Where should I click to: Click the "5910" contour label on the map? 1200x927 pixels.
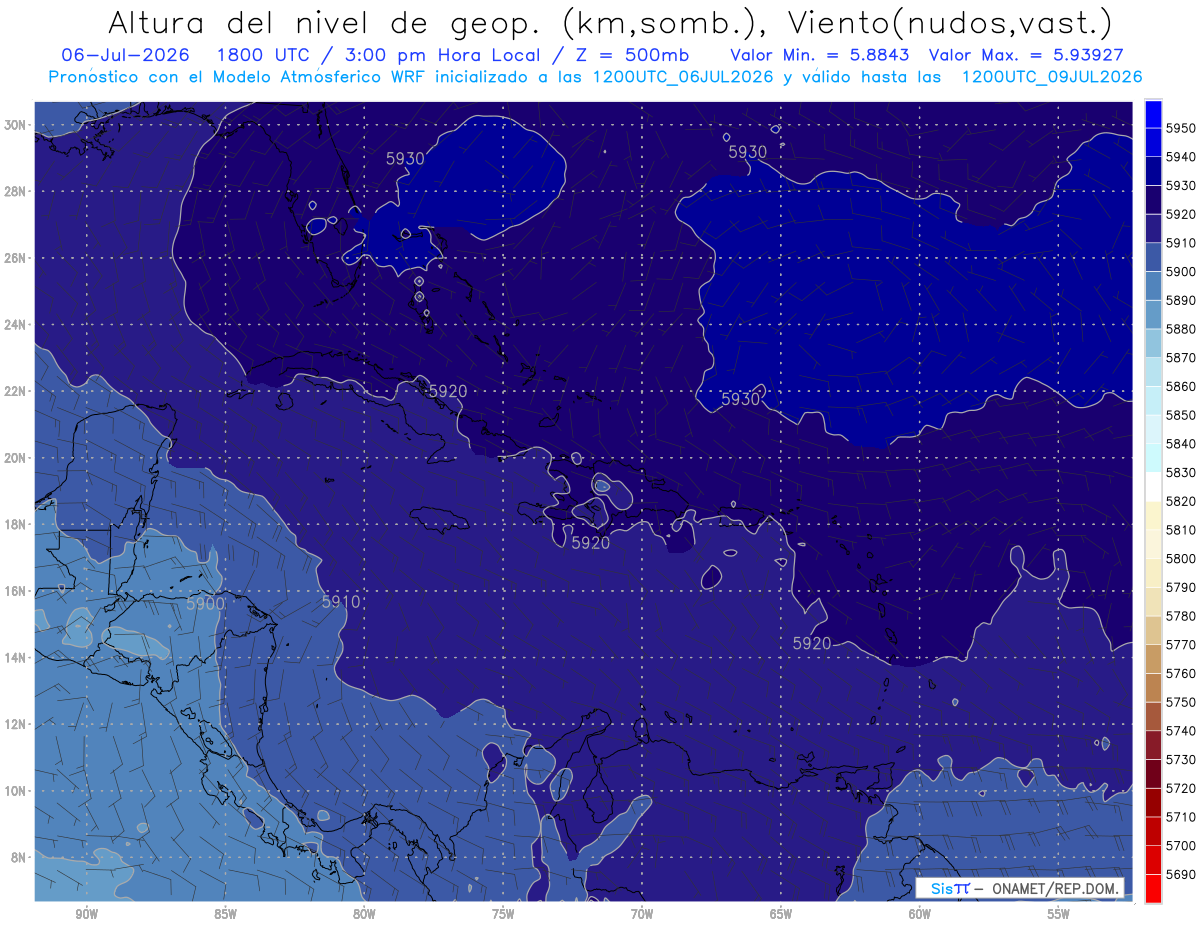pyautogui.click(x=341, y=602)
